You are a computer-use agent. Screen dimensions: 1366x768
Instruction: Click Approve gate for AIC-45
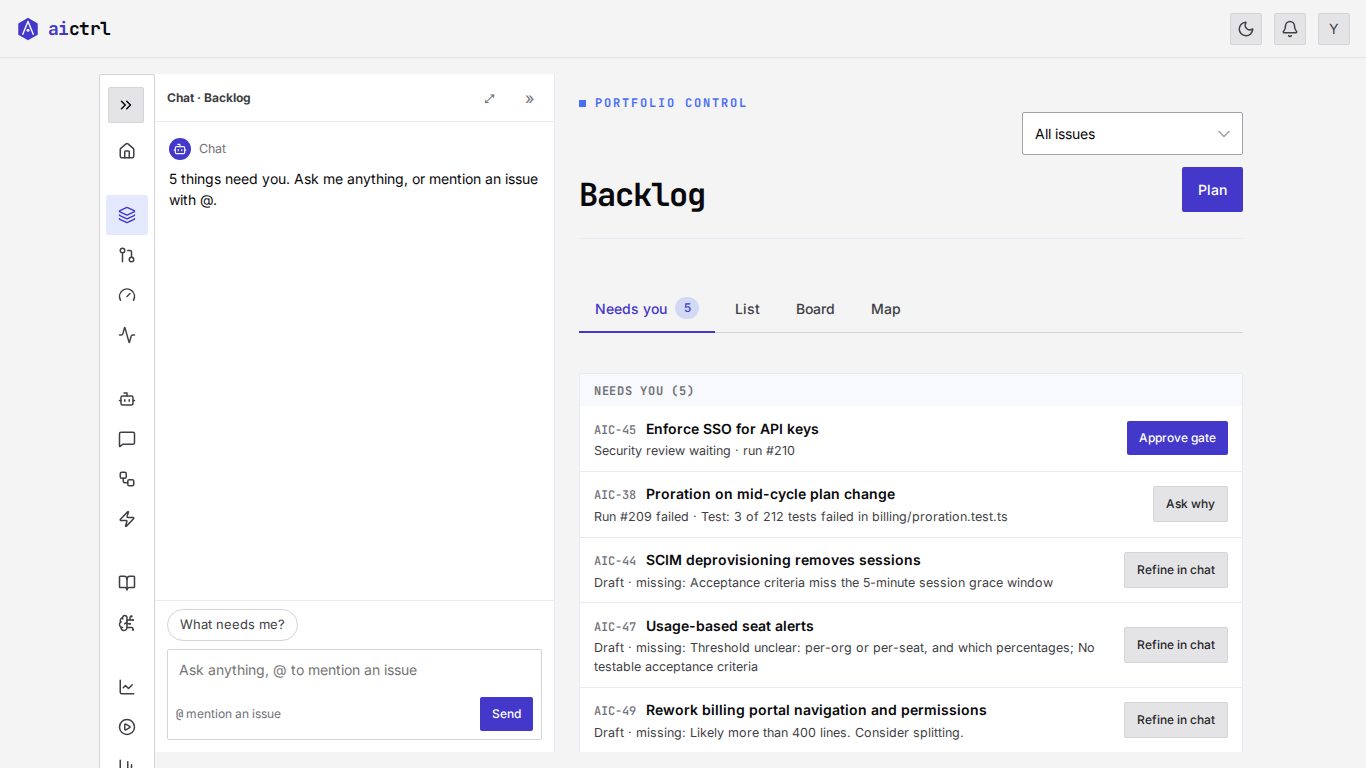[1177, 438]
